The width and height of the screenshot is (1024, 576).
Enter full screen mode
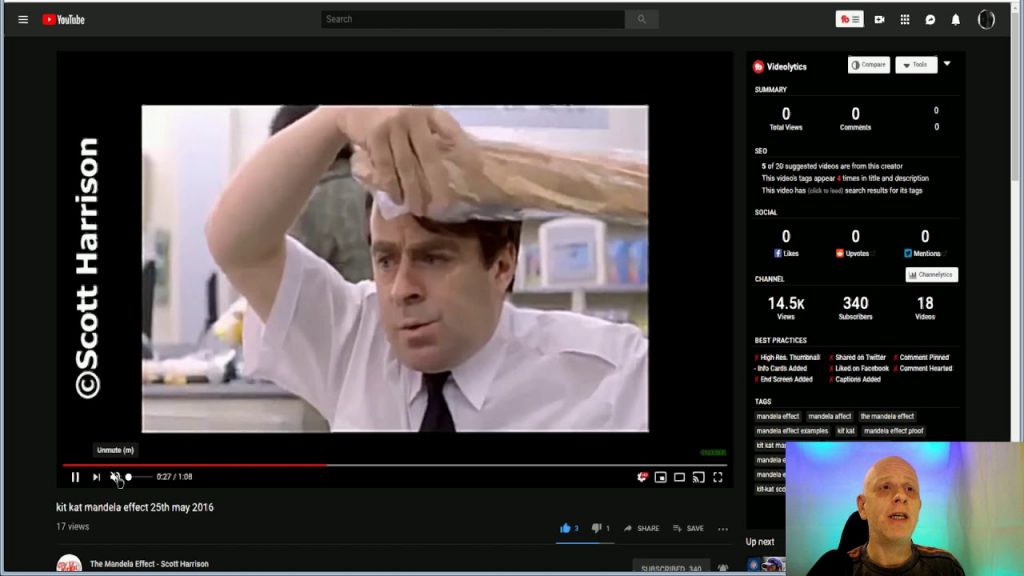718,477
